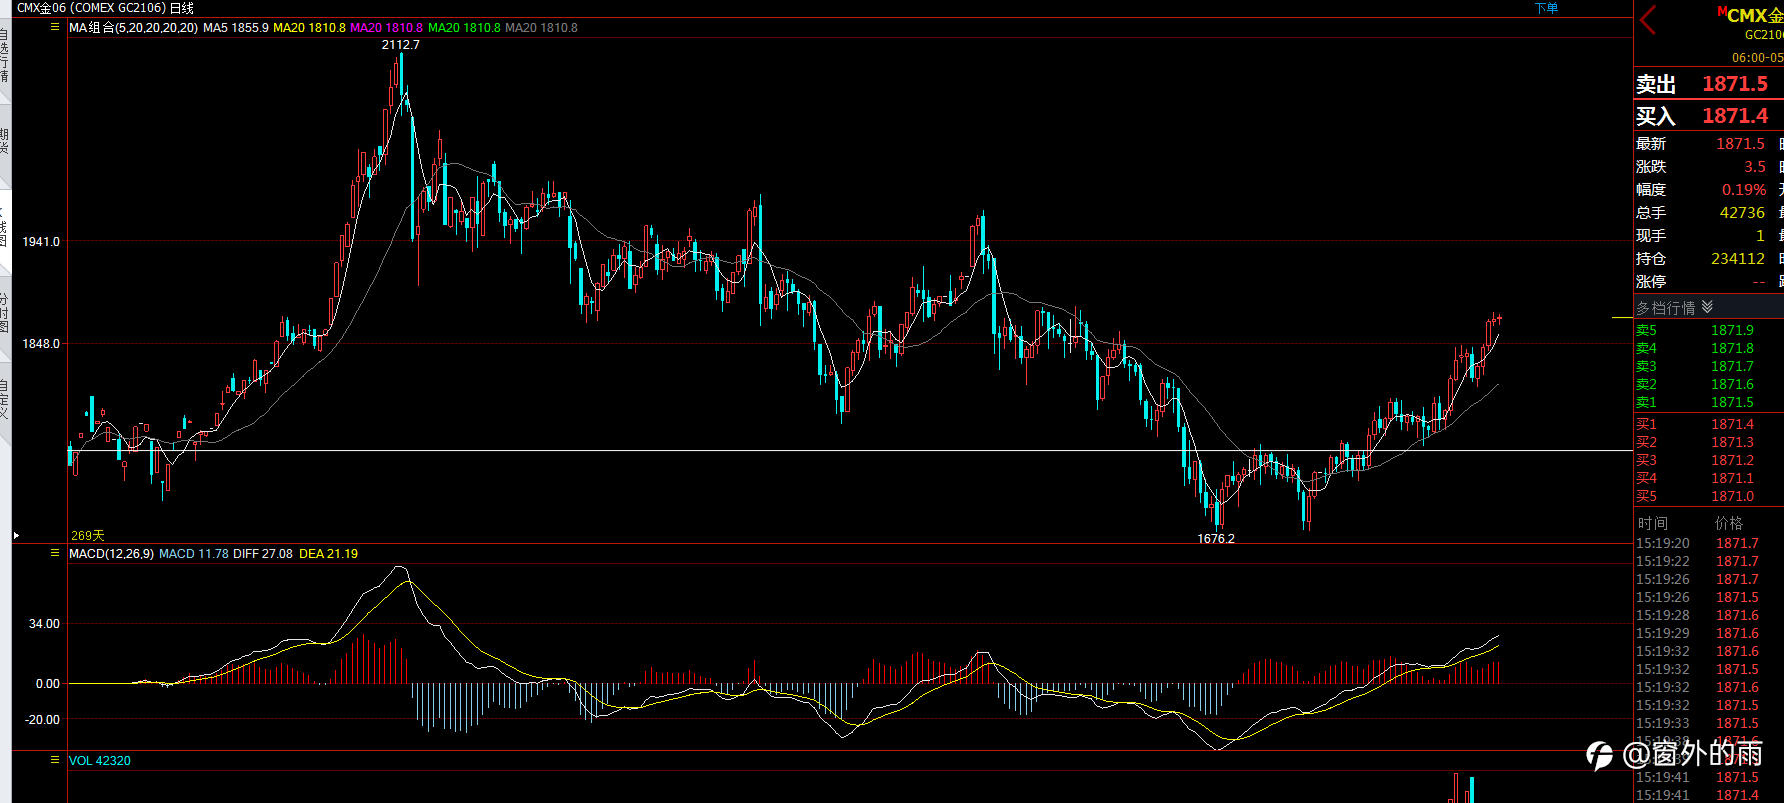Expand 多档行情 with the double chevron
This screenshot has width=1784, height=803.
pyautogui.click(x=1707, y=307)
